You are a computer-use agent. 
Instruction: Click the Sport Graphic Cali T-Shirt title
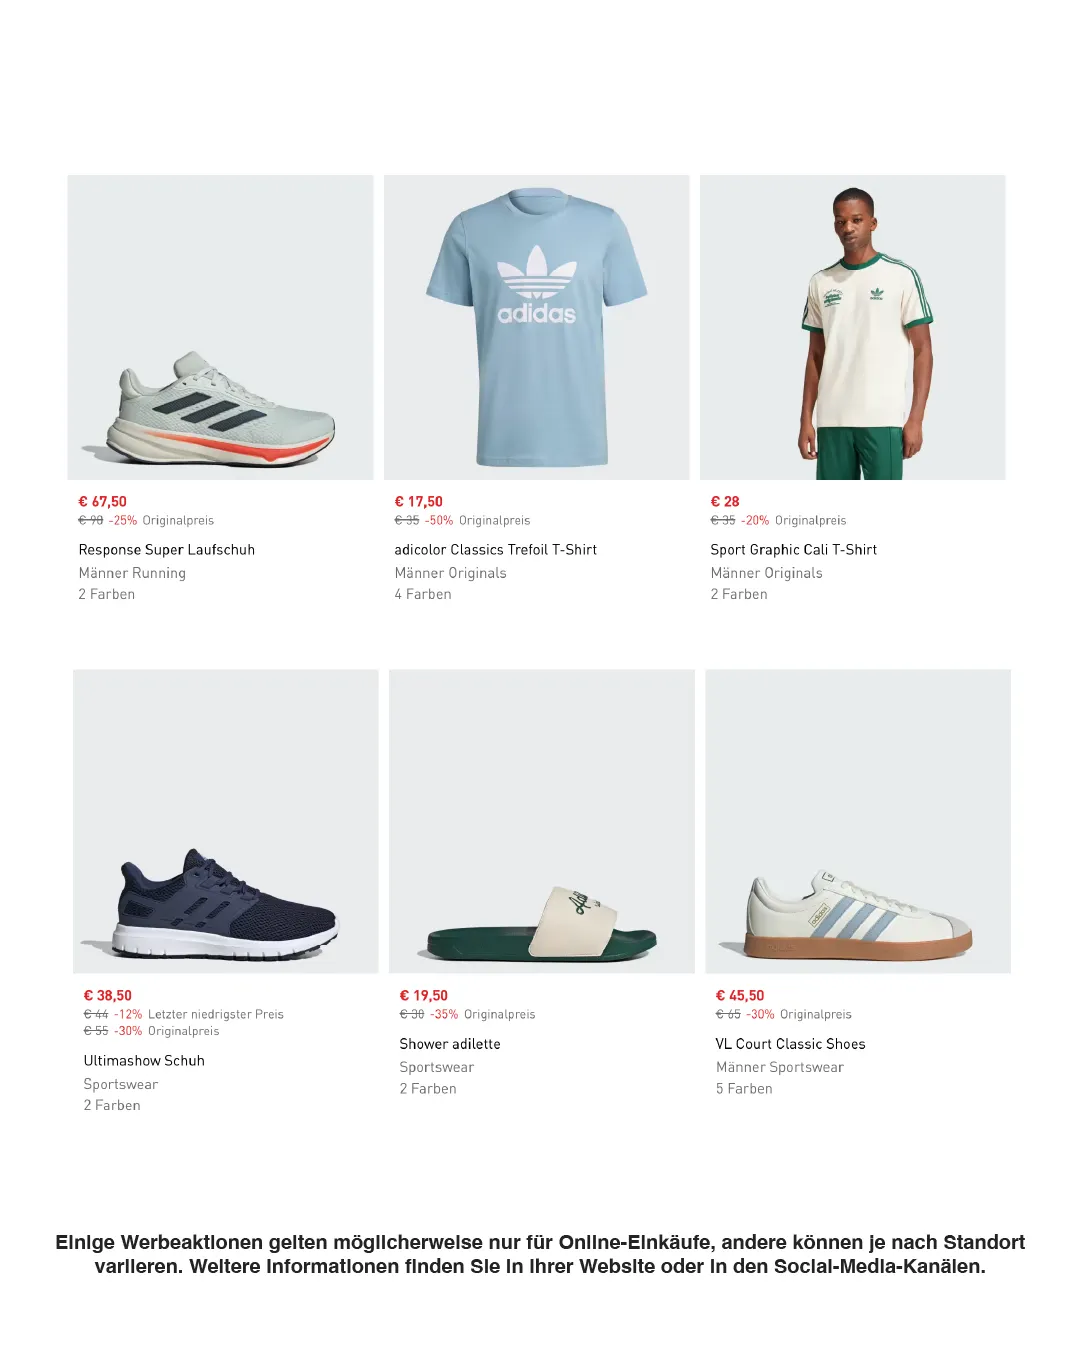[794, 550]
